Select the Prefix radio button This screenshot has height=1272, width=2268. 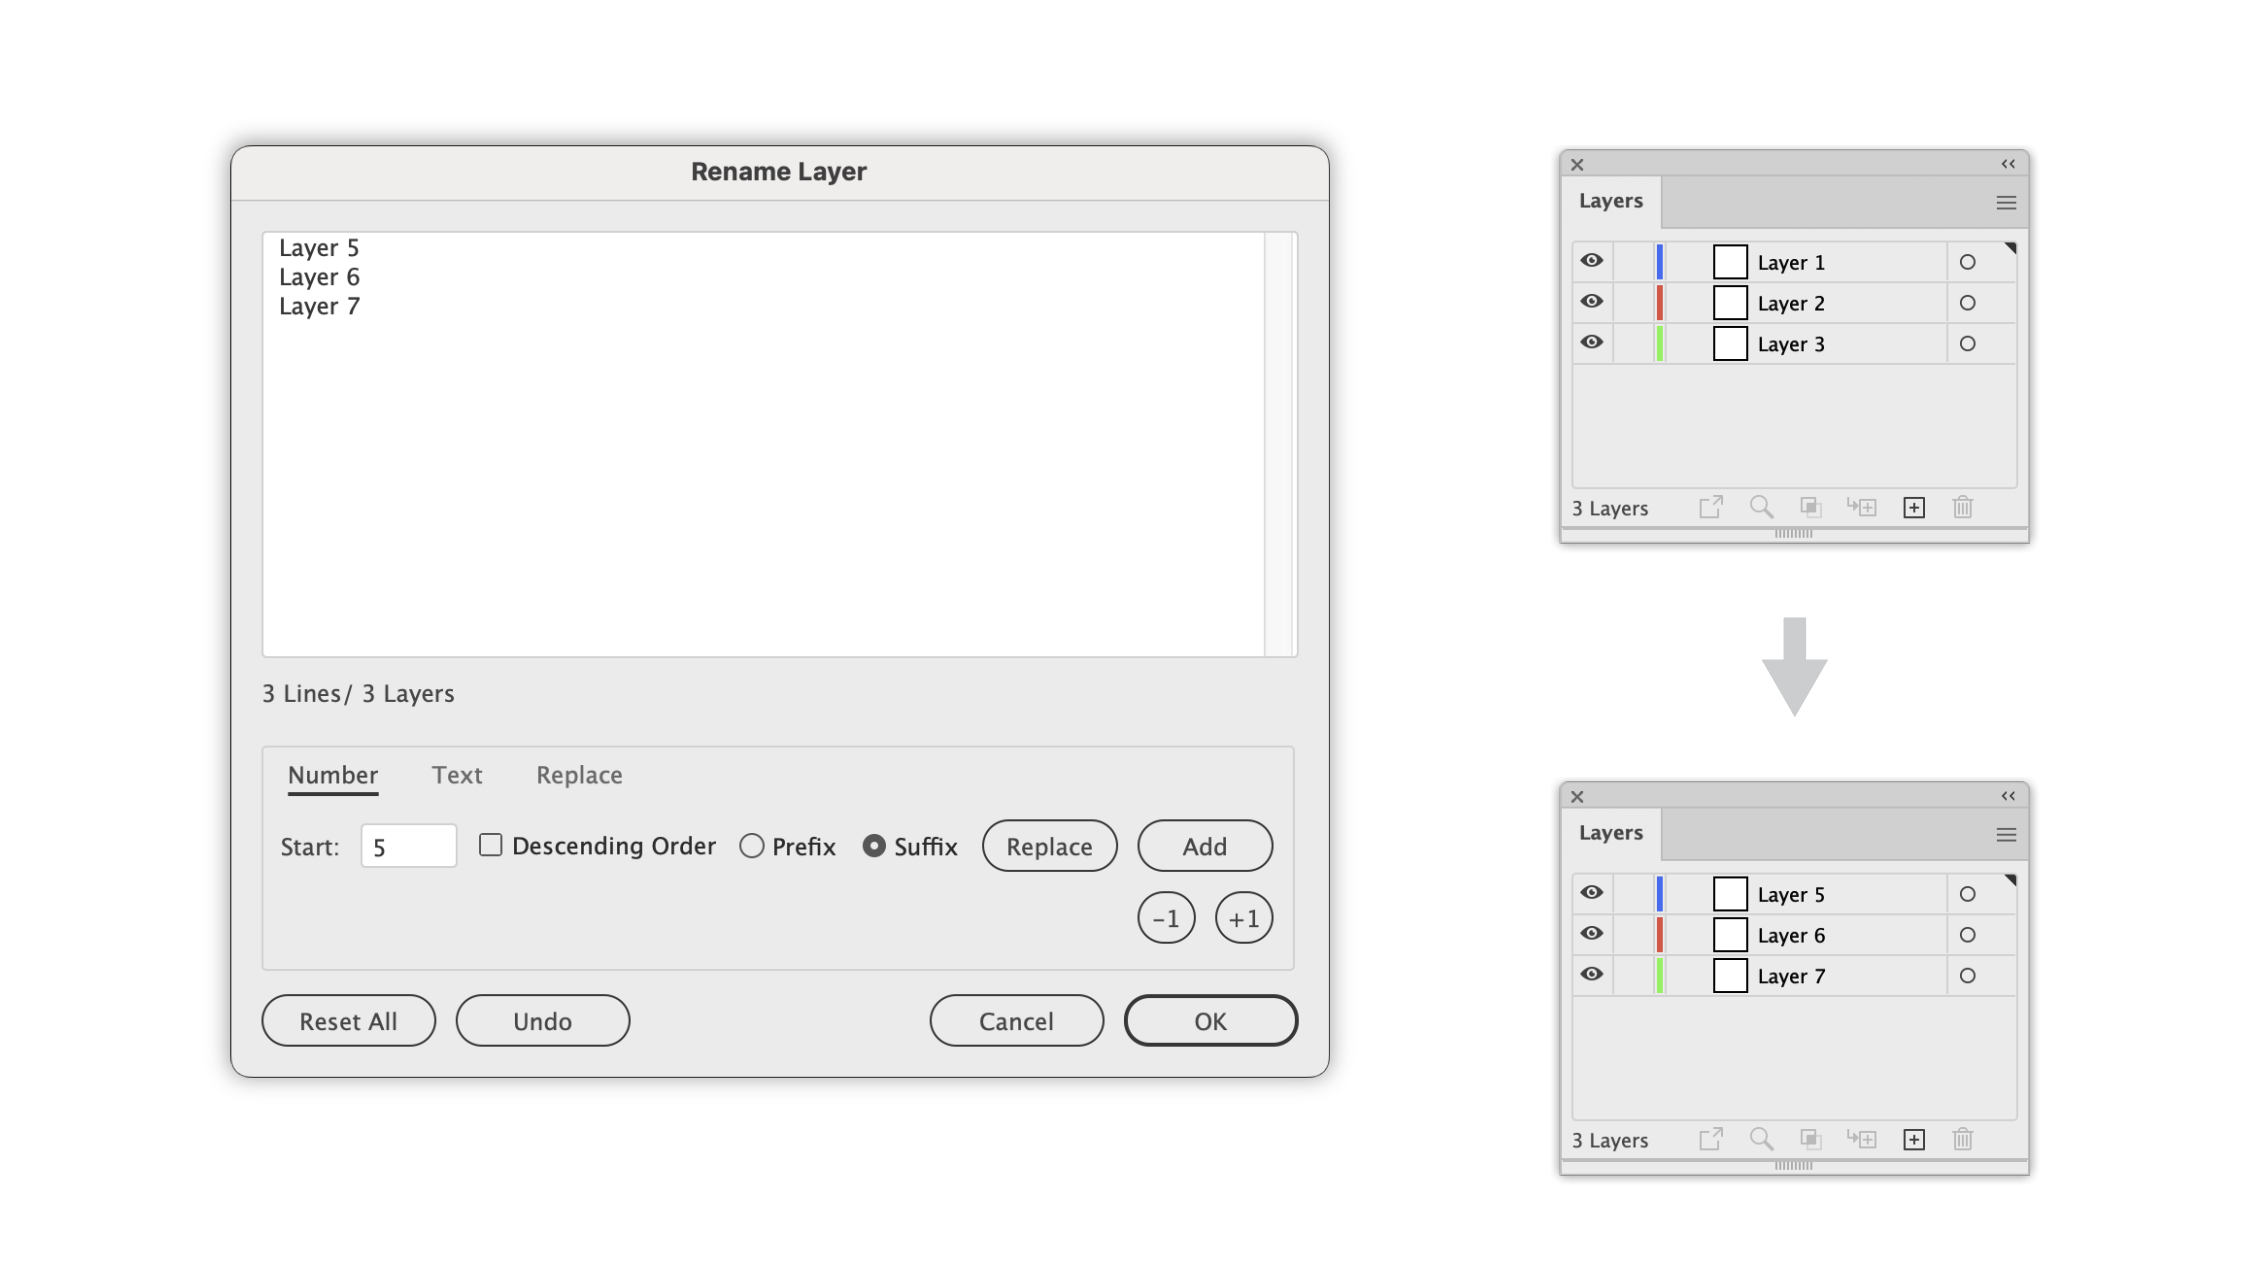point(751,845)
